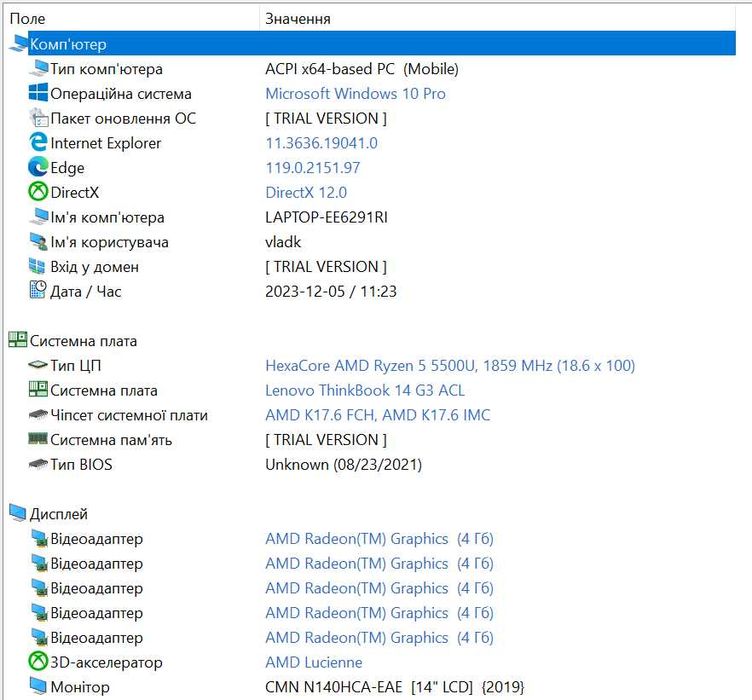The image size is (752, 700).
Task: Click the DirectX Xbox-style icon
Action: click(38, 192)
